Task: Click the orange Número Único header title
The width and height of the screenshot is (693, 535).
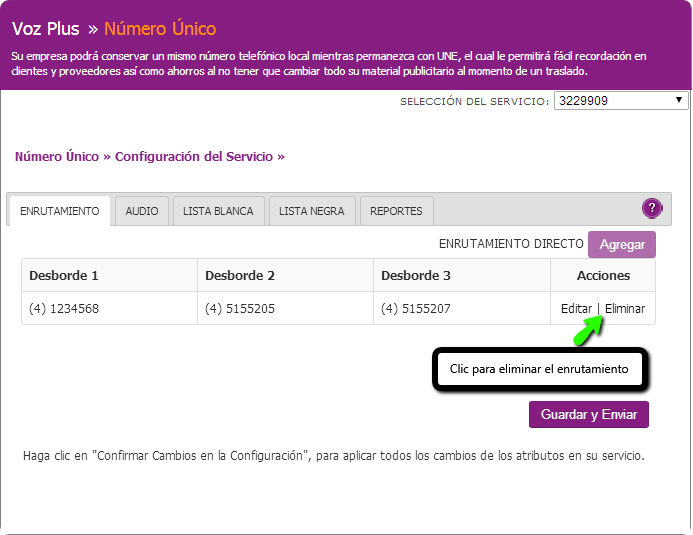Action: [x=160, y=29]
